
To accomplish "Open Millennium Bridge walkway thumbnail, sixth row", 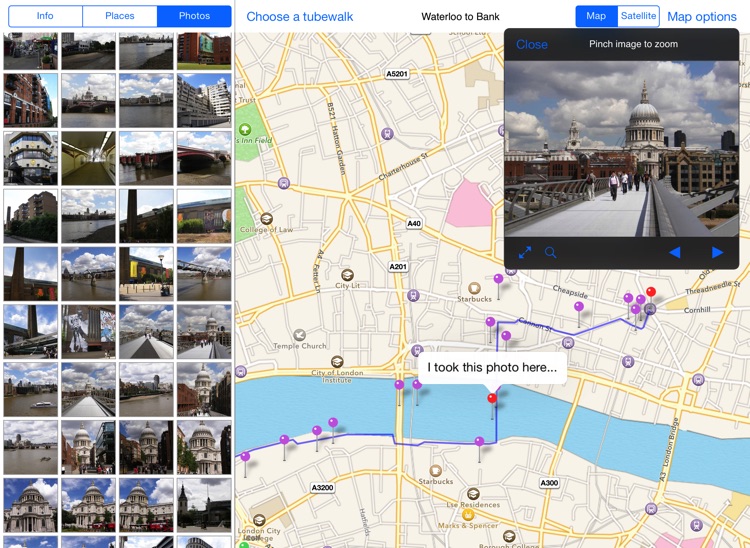I will click(146, 332).
